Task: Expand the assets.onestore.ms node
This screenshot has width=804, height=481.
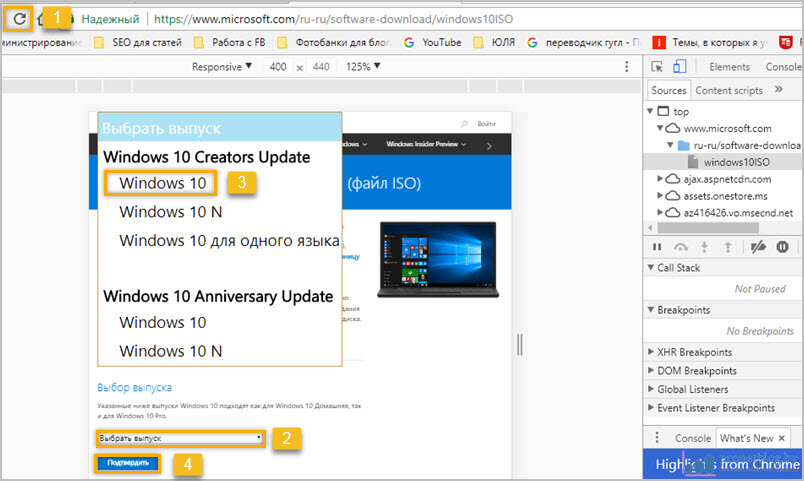Action: click(660, 195)
